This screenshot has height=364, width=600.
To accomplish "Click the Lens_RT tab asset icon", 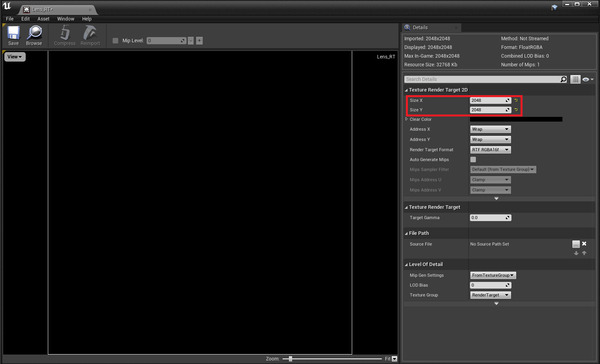I will (x=26, y=10).
